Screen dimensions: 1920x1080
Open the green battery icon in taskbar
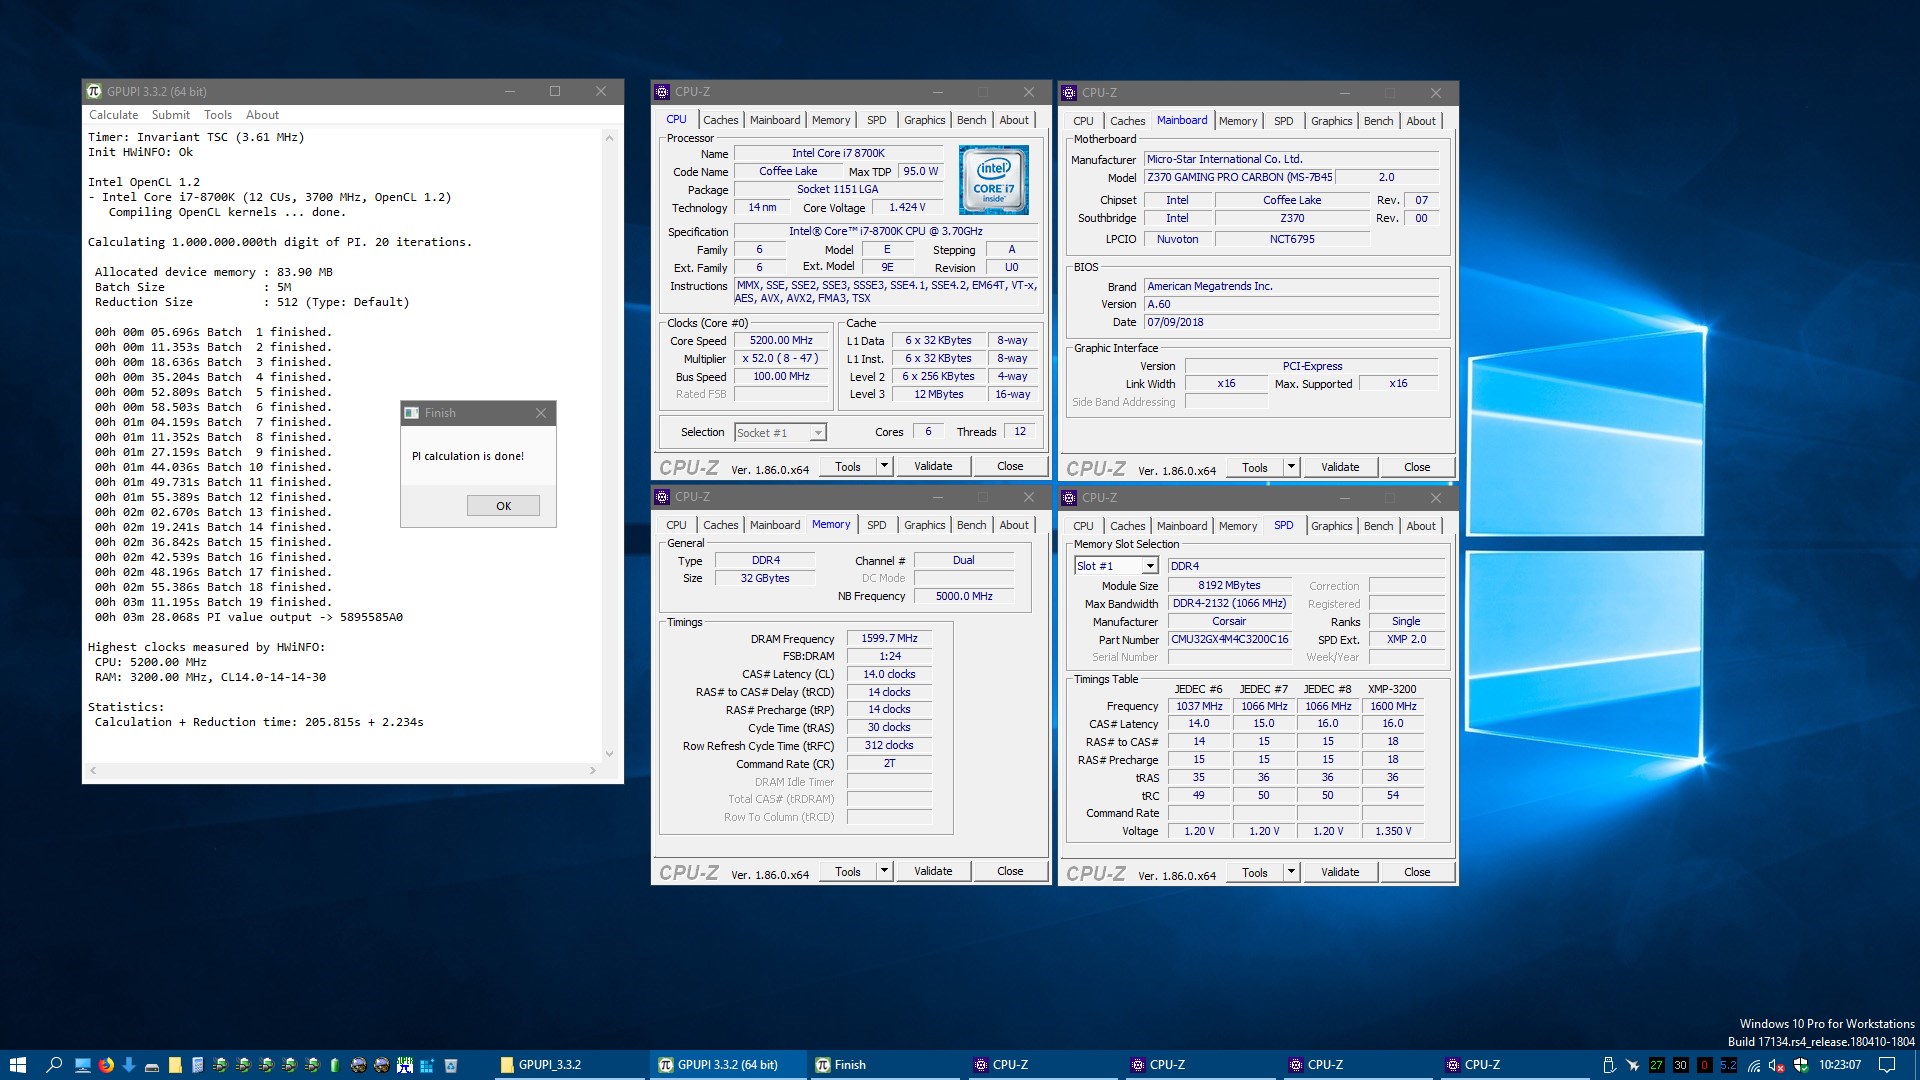tap(335, 1065)
